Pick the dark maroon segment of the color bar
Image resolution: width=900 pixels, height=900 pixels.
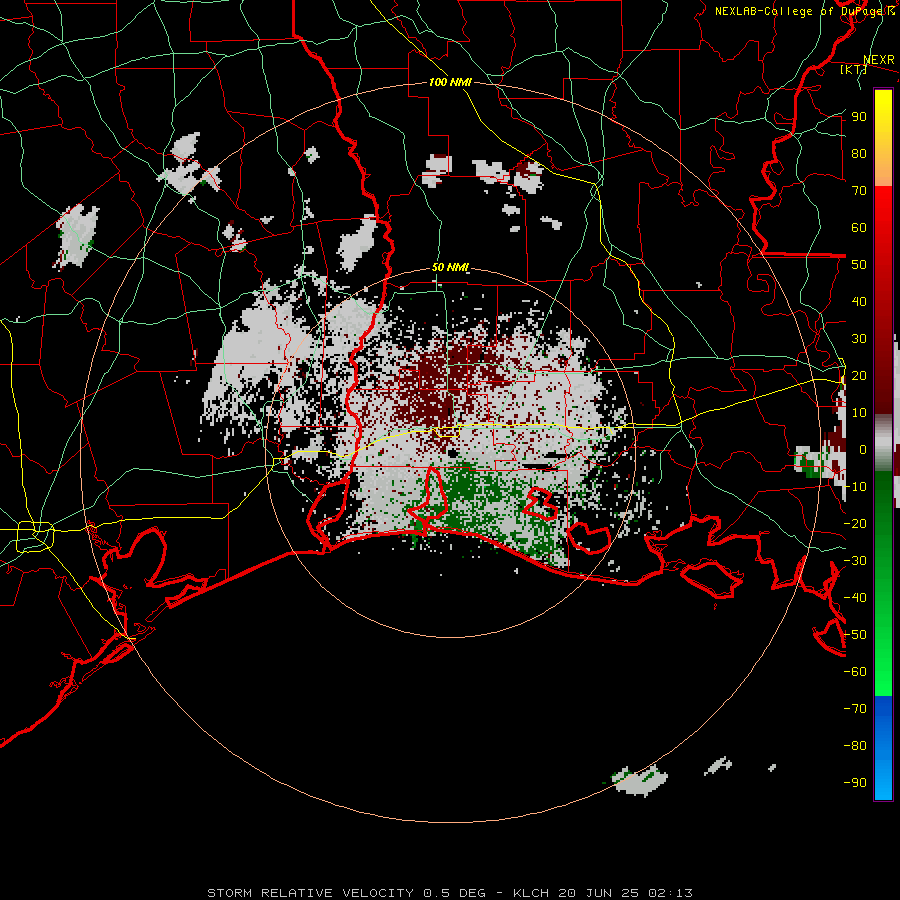coord(883,373)
